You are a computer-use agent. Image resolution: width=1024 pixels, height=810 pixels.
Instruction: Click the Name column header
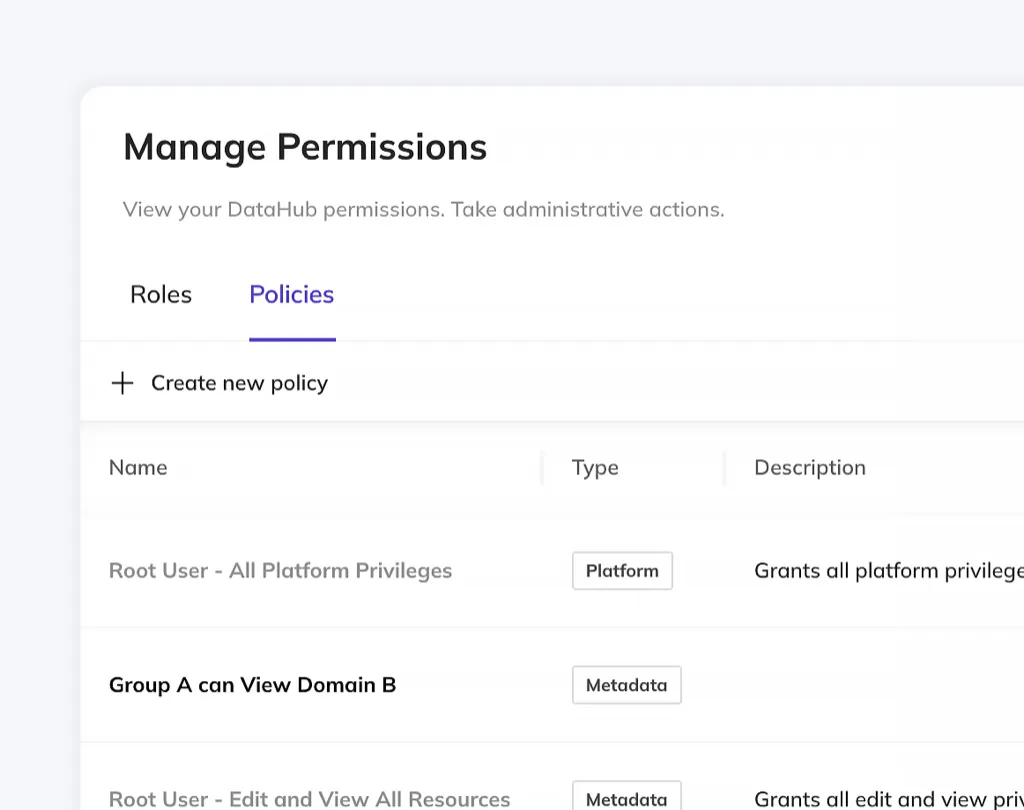[x=138, y=468]
